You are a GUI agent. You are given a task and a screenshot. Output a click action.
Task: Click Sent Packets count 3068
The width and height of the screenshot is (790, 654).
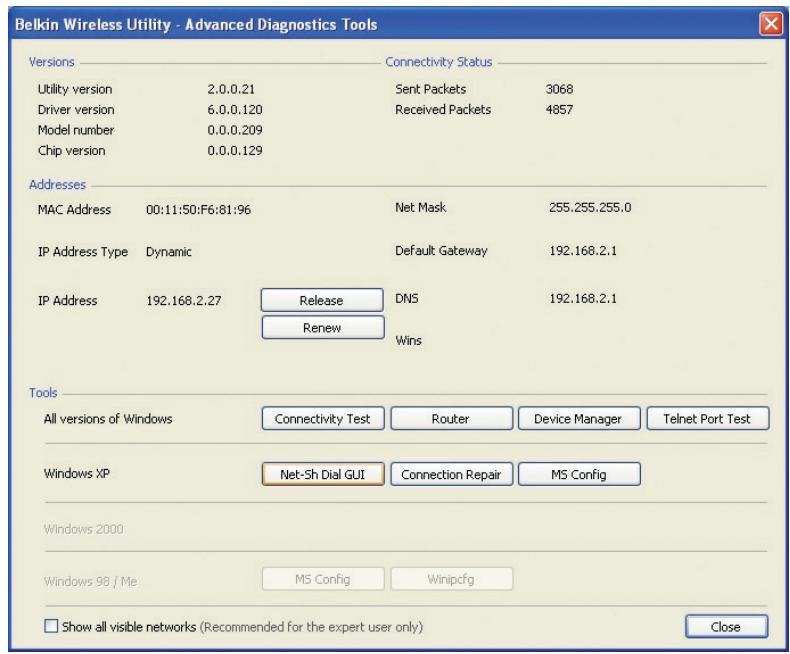pyautogui.click(x=559, y=89)
